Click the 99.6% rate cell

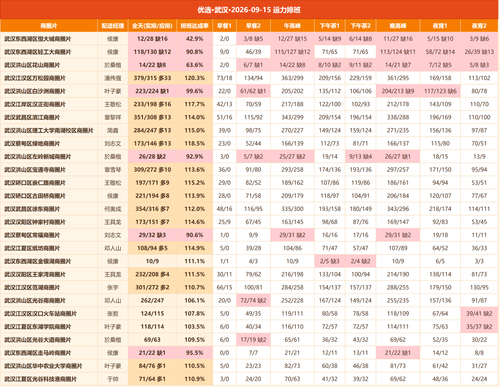point(195,91)
